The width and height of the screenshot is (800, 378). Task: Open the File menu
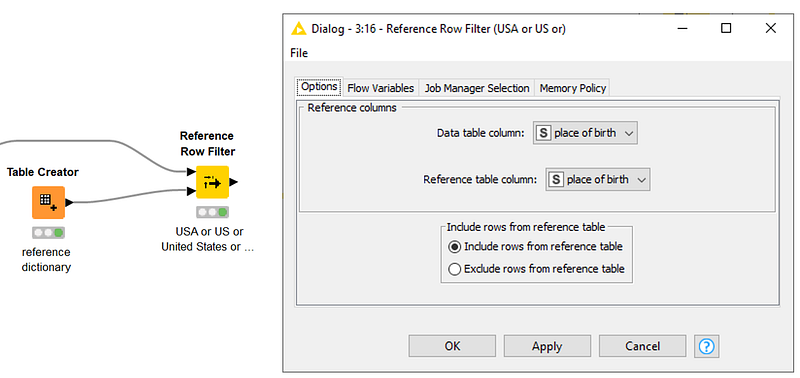pos(299,53)
